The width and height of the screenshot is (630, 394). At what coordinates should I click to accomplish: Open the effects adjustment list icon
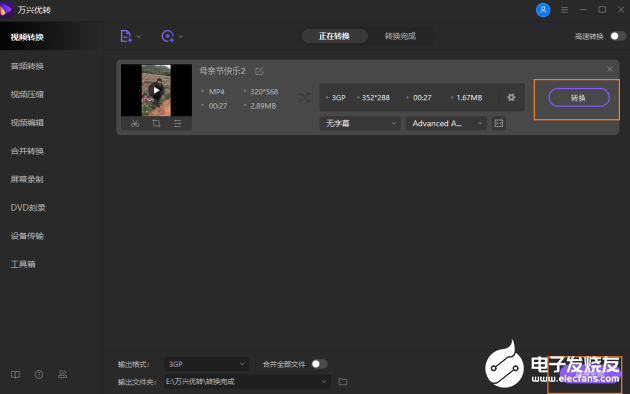(x=178, y=123)
